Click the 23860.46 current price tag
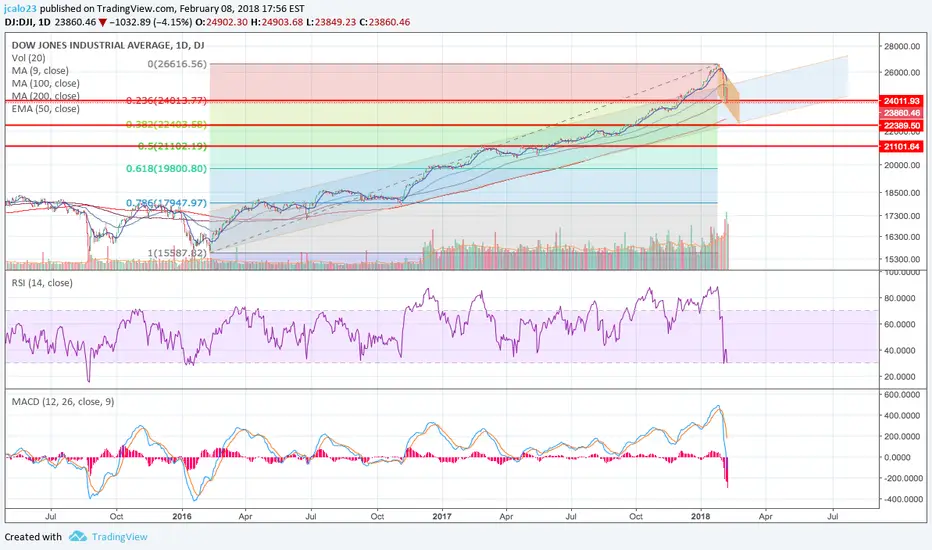Image resolution: width=932 pixels, height=550 pixels. tap(902, 113)
